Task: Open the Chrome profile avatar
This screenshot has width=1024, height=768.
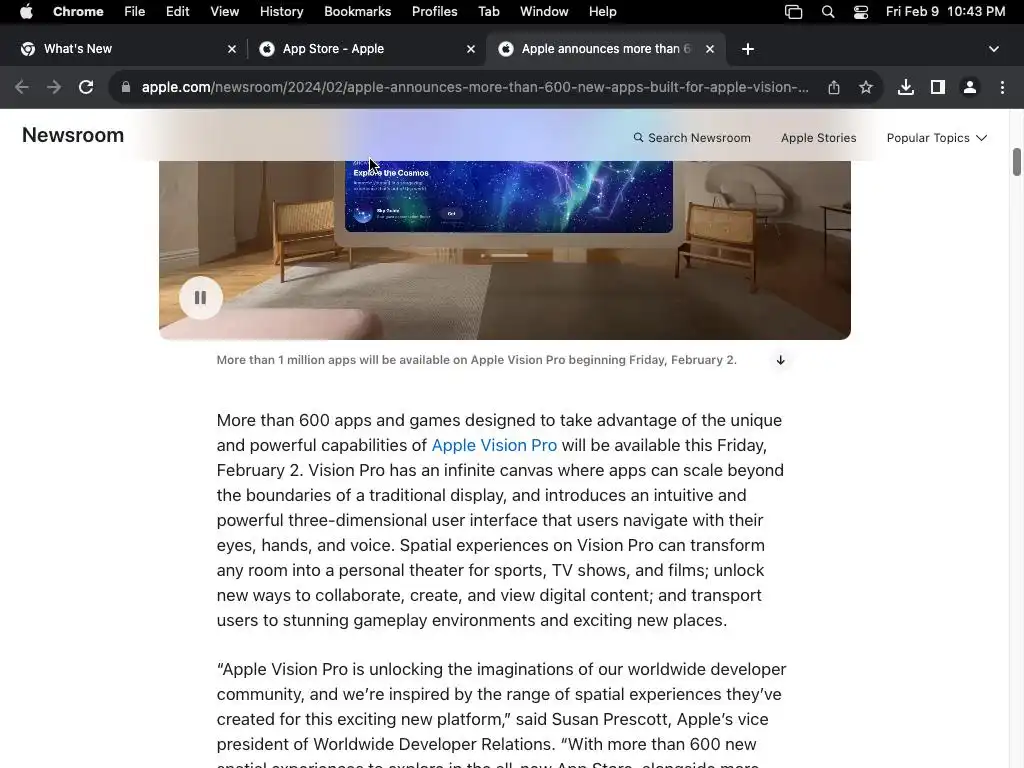Action: click(970, 87)
